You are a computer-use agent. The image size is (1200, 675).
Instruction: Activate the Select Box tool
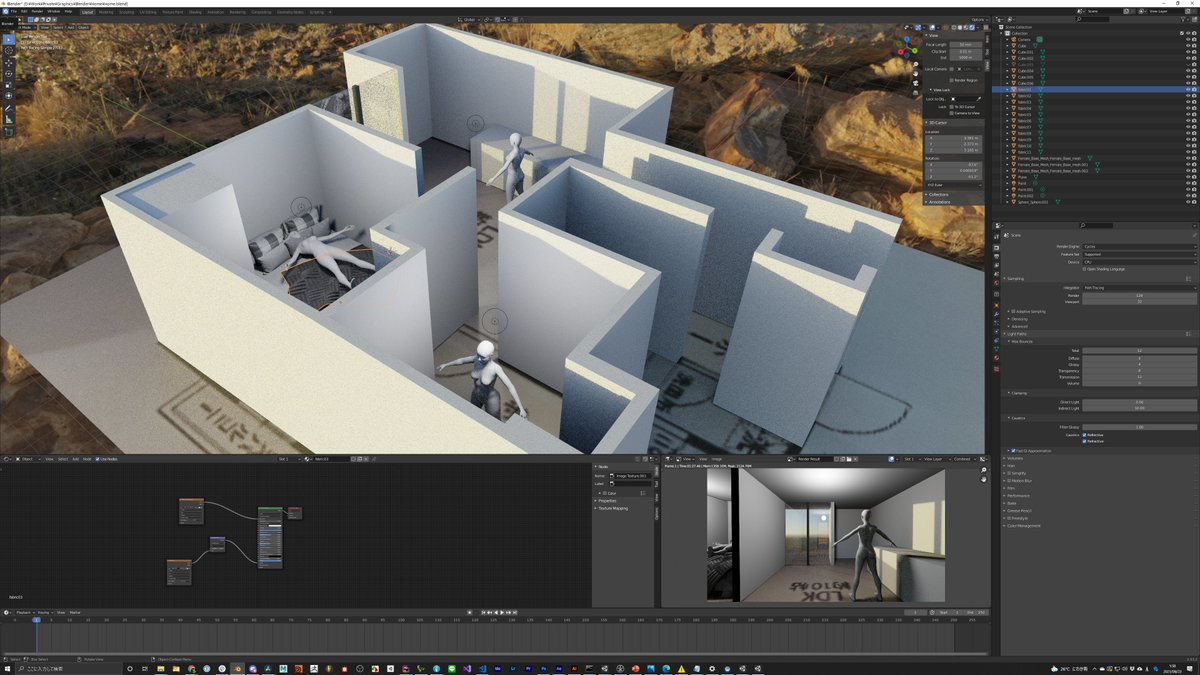point(9,39)
